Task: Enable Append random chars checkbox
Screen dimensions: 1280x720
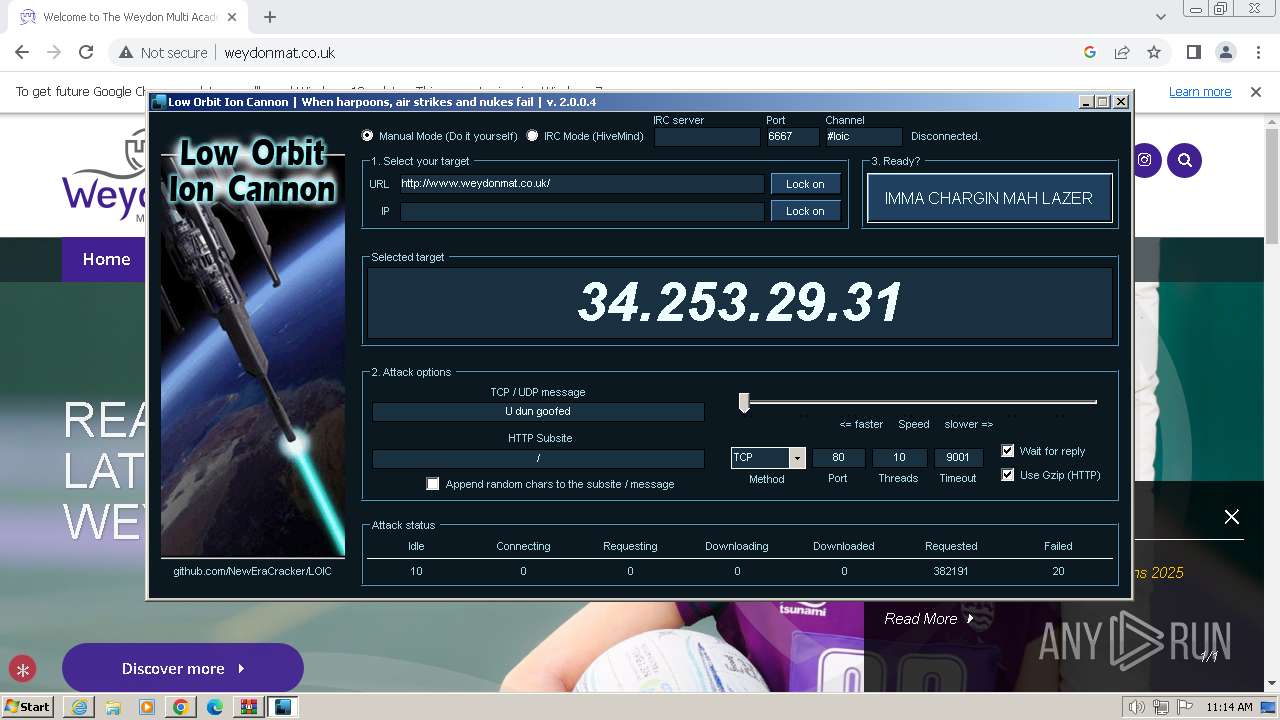Action: tap(433, 484)
